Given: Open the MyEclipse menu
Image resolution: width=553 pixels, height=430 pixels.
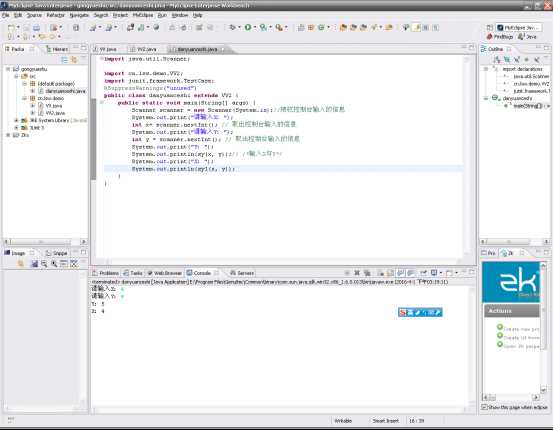Looking at the screenshot, I should click(142, 15).
